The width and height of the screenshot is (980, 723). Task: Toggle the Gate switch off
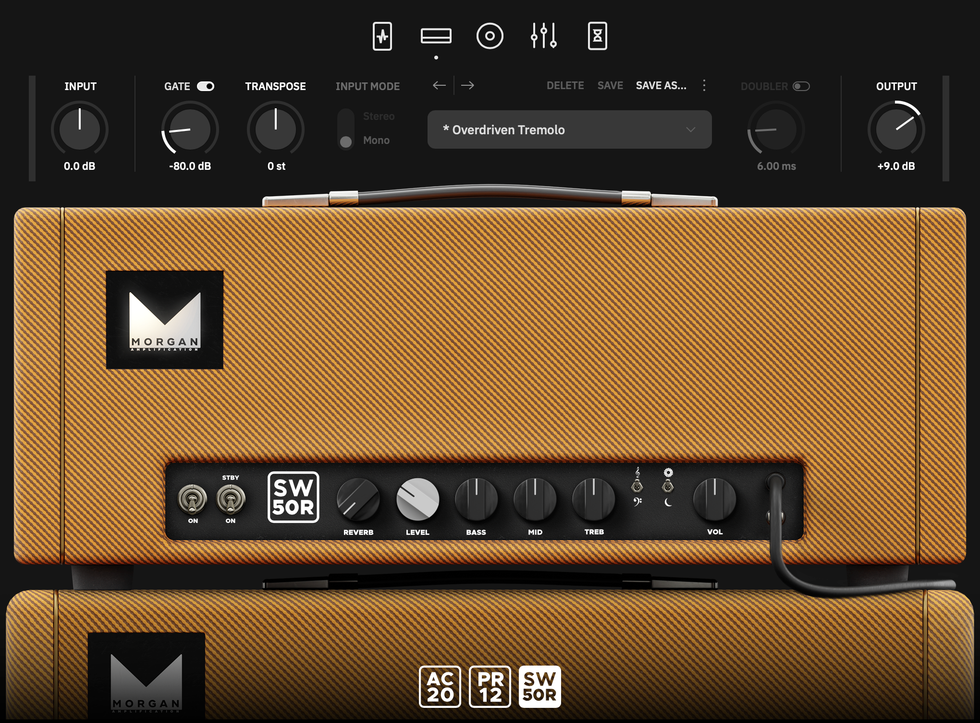[x=206, y=87]
